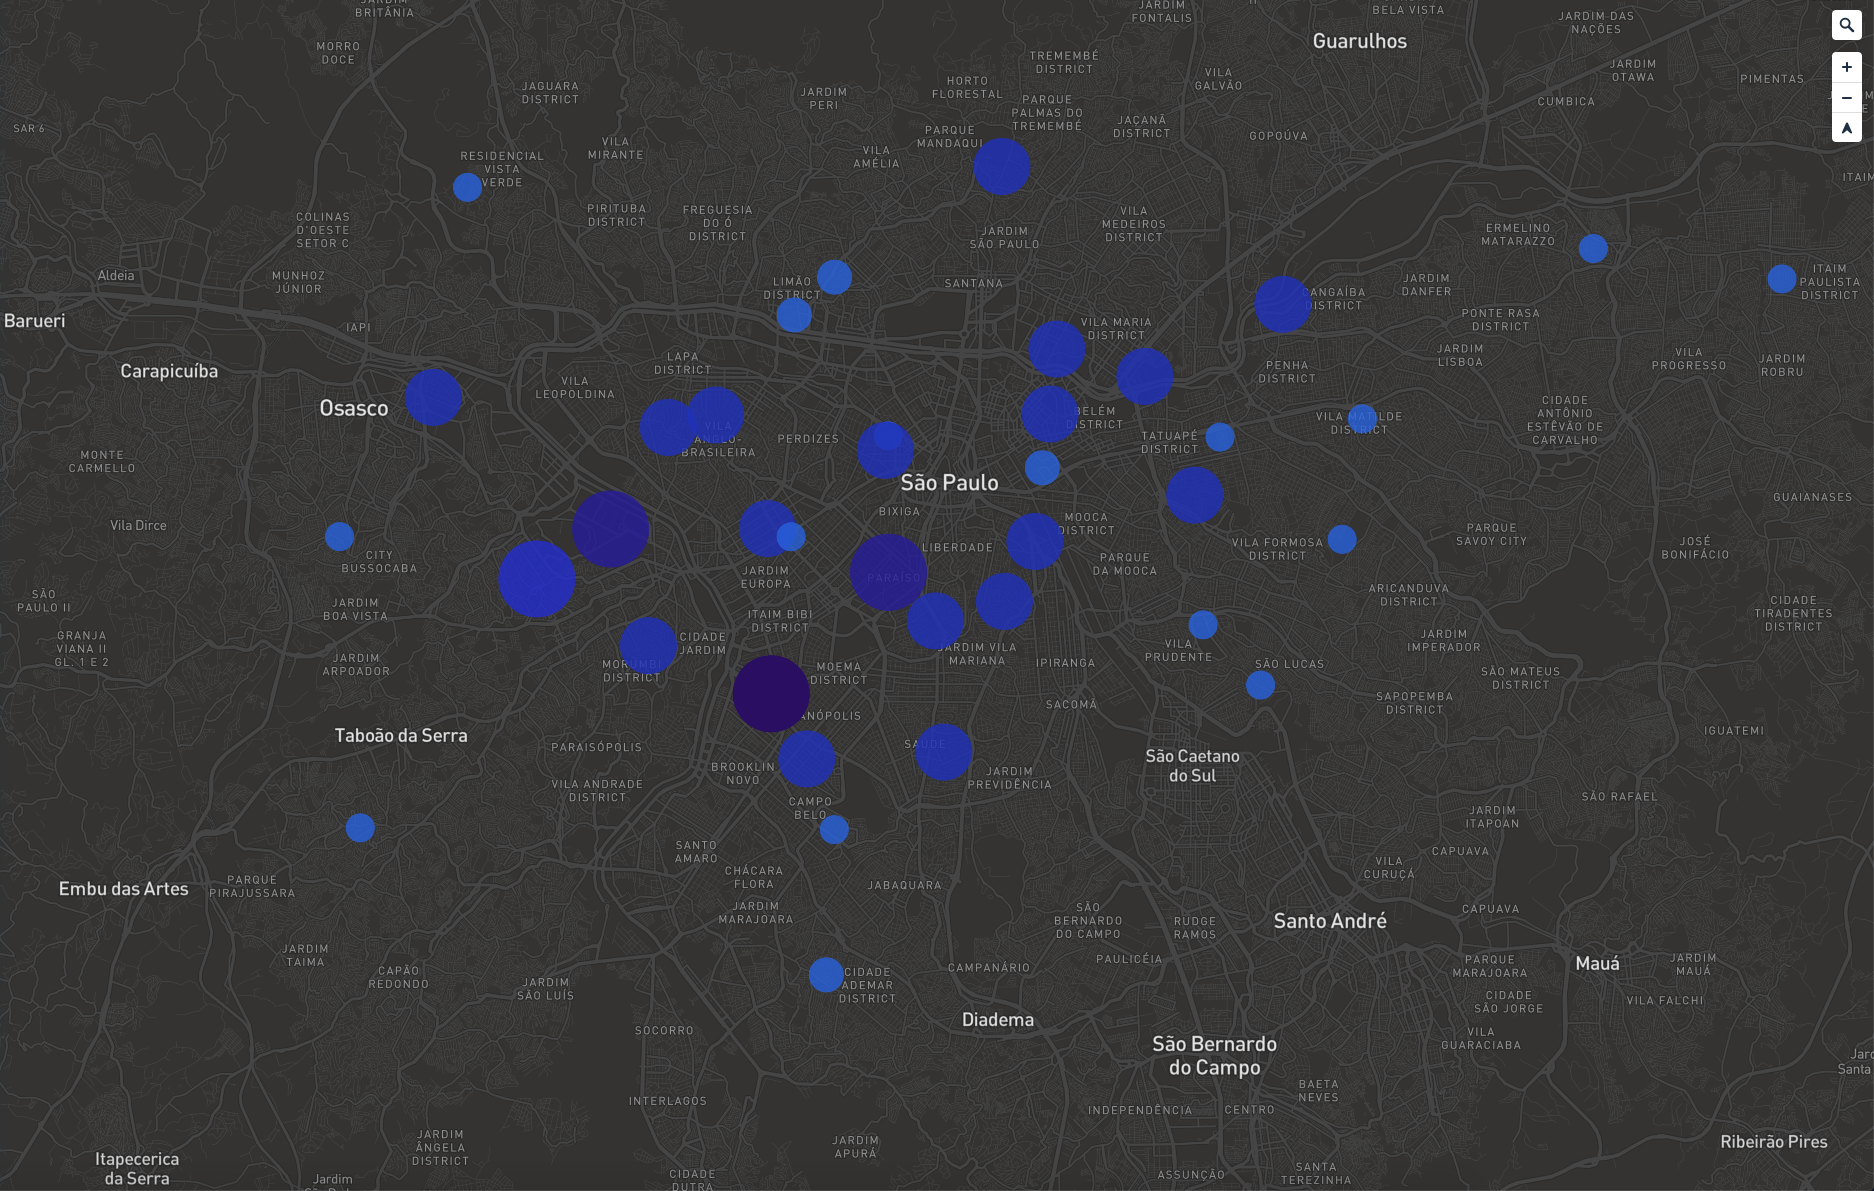The width and height of the screenshot is (1874, 1191).
Task: Select the small circle above City Bussocaba
Action: point(339,536)
